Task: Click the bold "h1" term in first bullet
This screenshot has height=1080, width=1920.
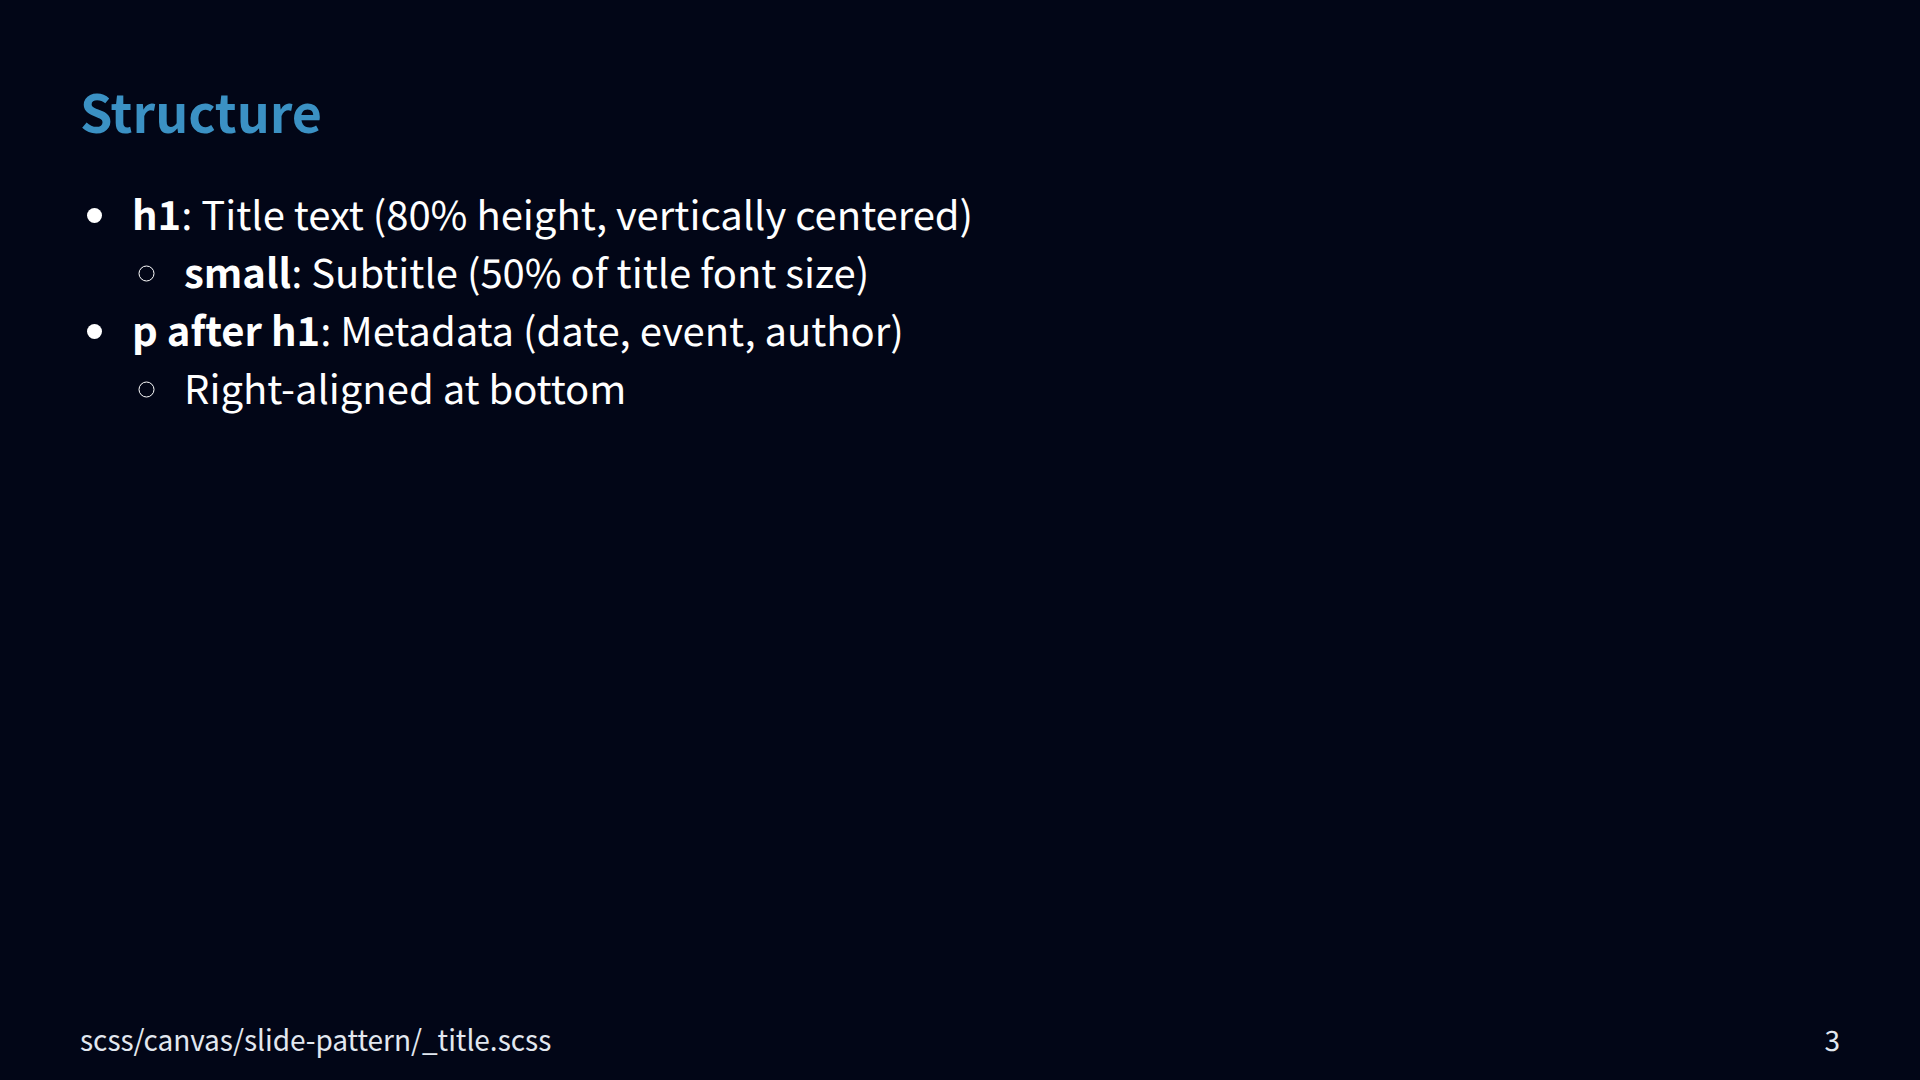Action: [x=156, y=216]
